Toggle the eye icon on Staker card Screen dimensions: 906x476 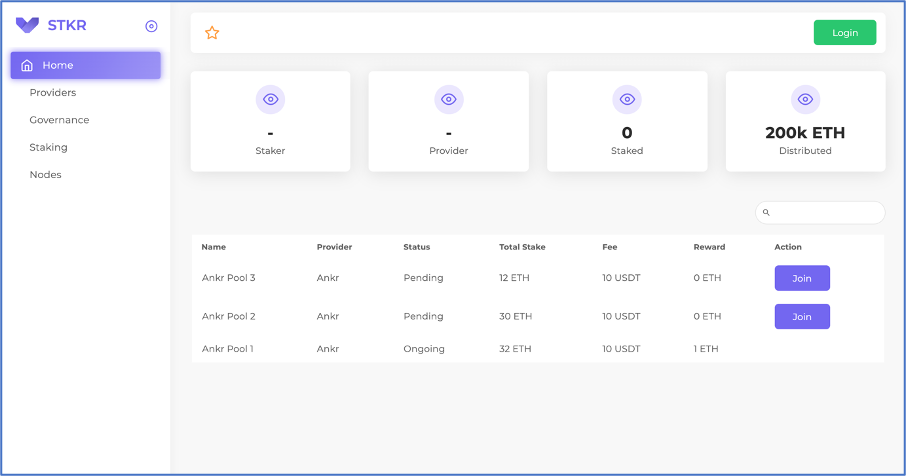tap(270, 99)
